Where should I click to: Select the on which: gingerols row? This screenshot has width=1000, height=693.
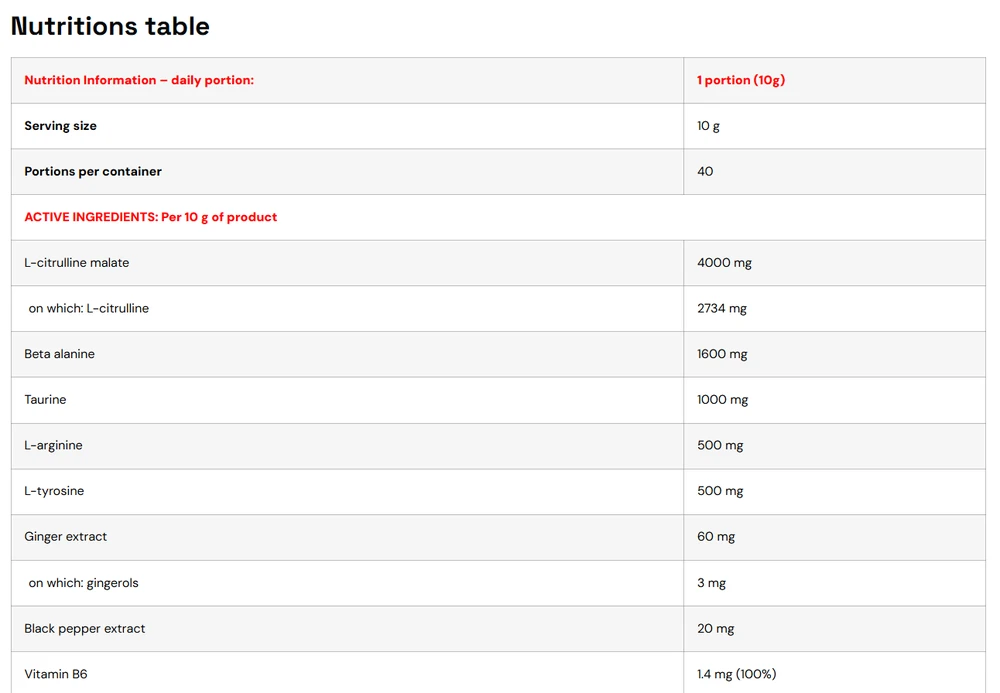pos(498,583)
